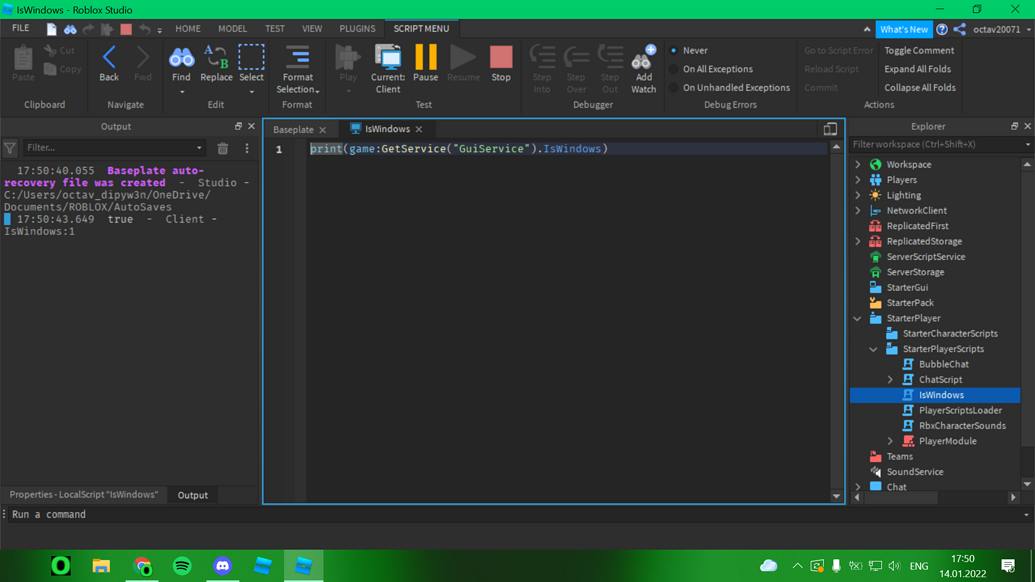Undock the Output panel
Screen dimensions: 1035x582
tap(238, 126)
